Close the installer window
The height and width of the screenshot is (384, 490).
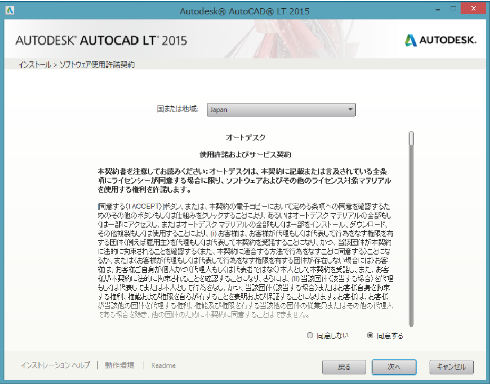473,9
